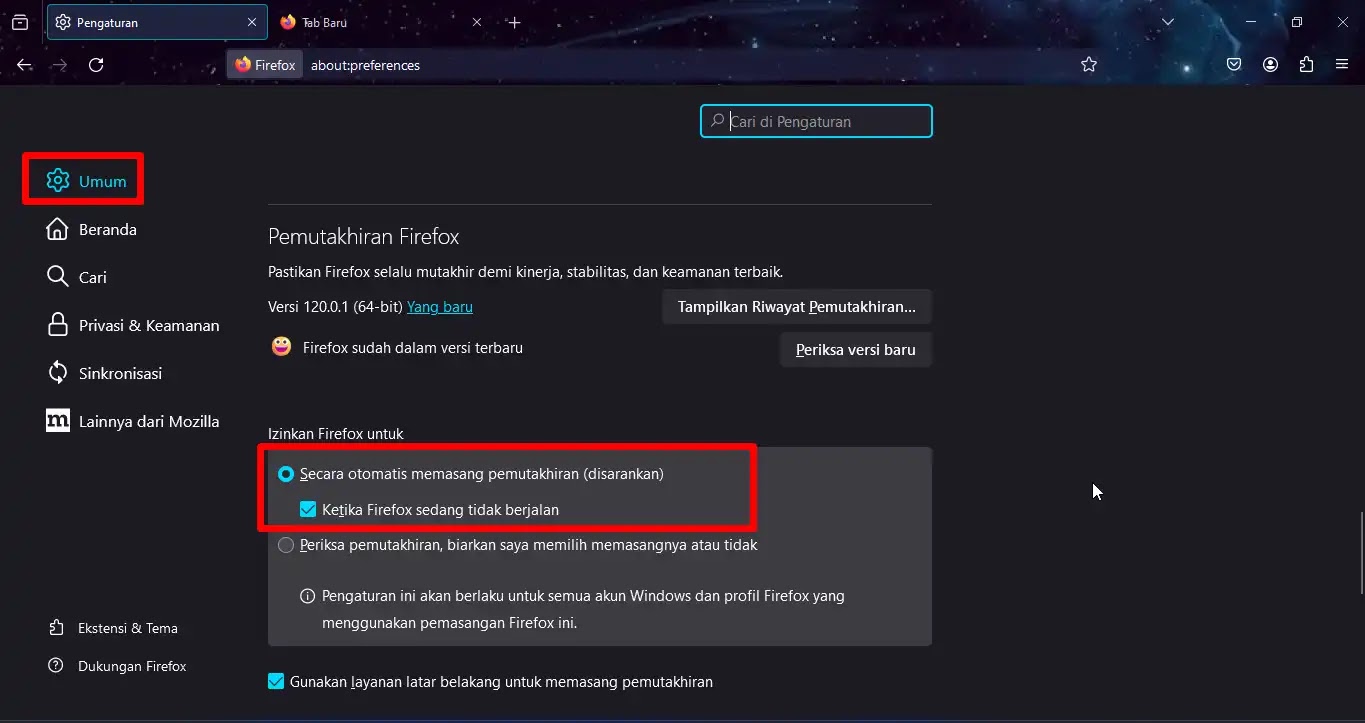Open the Pocket save icon
The image size is (1365, 723).
[1234, 65]
